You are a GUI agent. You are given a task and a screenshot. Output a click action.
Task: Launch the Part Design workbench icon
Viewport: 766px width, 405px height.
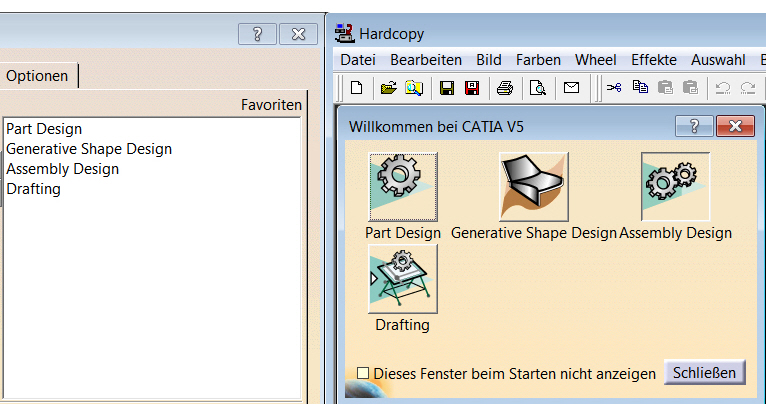403,187
